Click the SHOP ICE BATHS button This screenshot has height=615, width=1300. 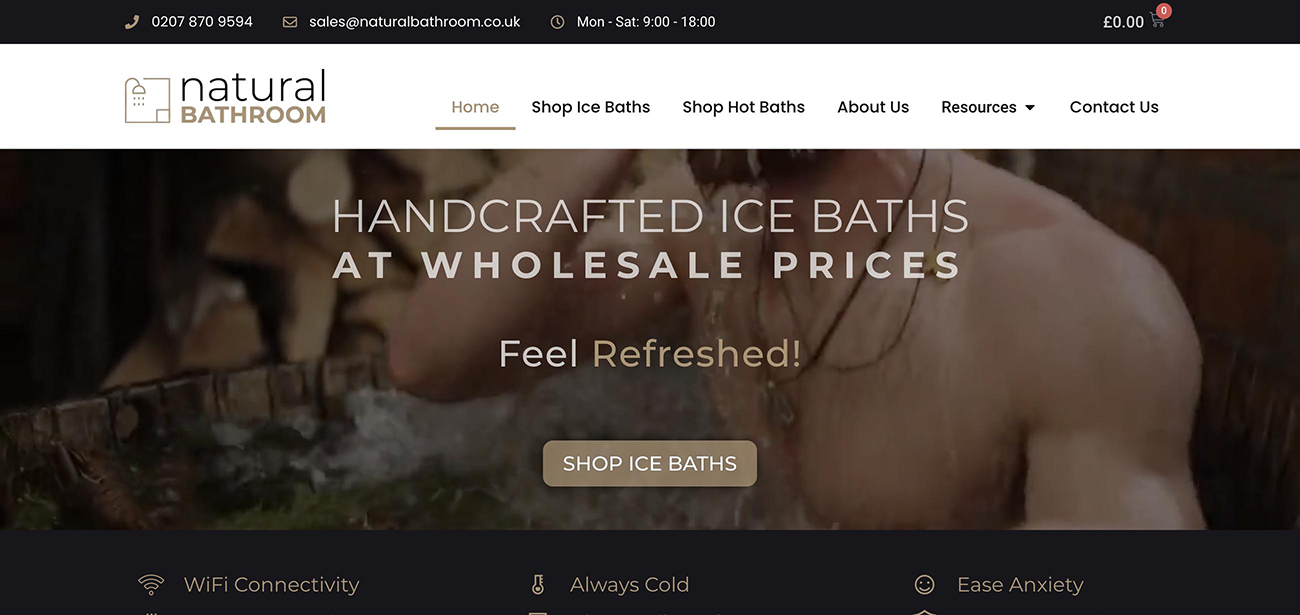point(650,464)
